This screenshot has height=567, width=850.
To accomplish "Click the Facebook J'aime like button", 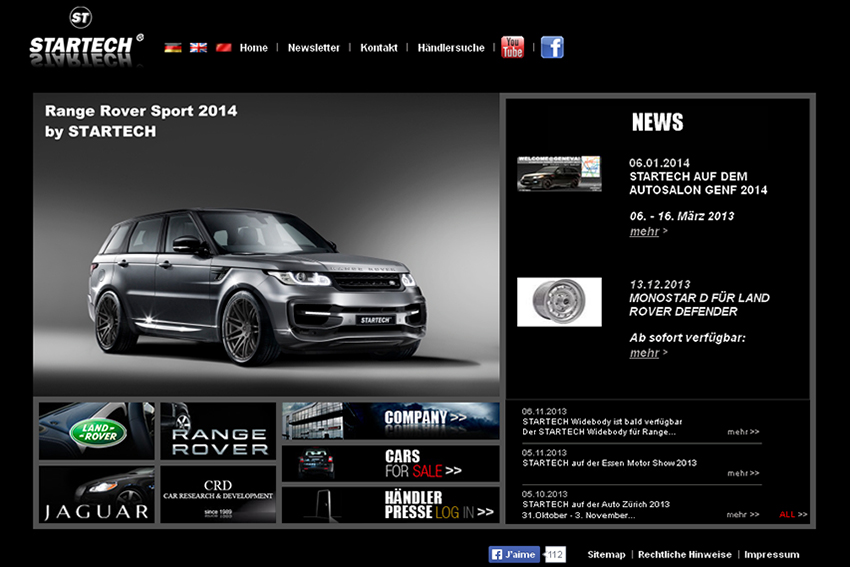I will tap(514, 554).
